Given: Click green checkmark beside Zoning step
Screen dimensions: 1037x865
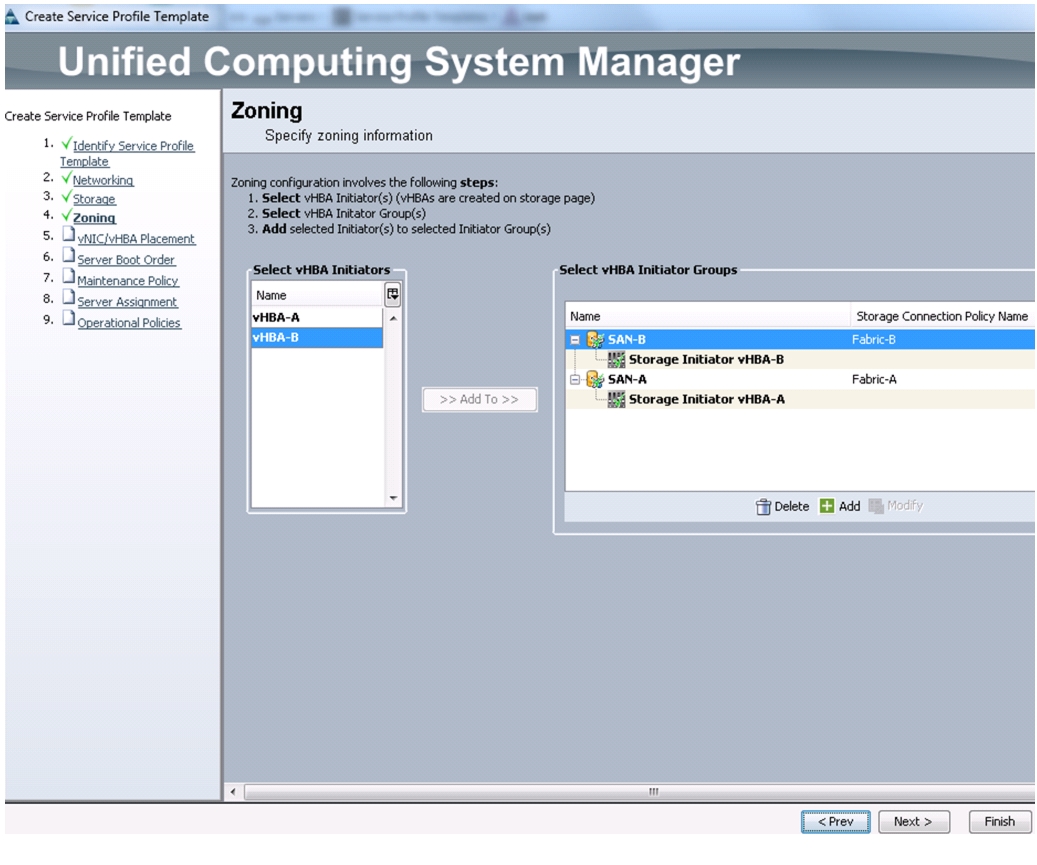Looking at the screenshot, I should [66, 215].
